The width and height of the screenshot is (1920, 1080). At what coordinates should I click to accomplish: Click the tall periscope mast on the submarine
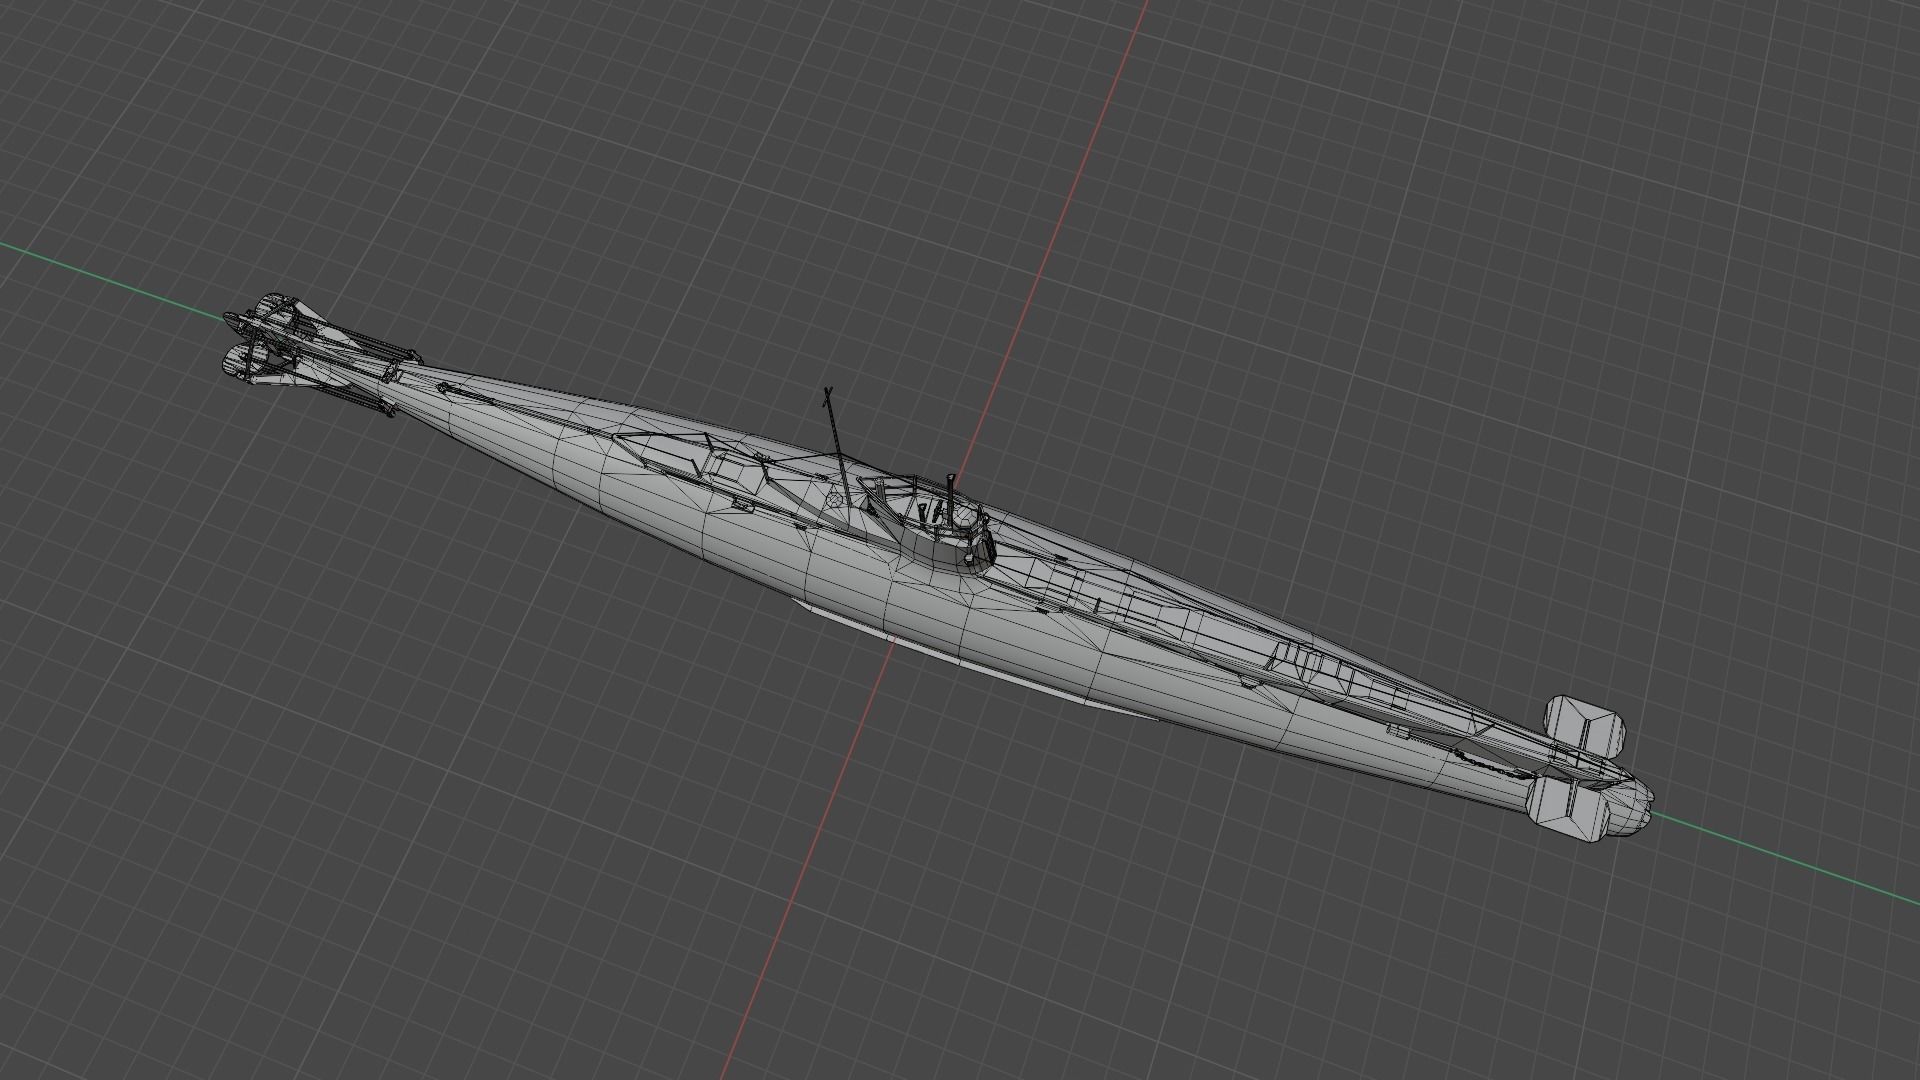pyautogui.click(x=839, y=447)
